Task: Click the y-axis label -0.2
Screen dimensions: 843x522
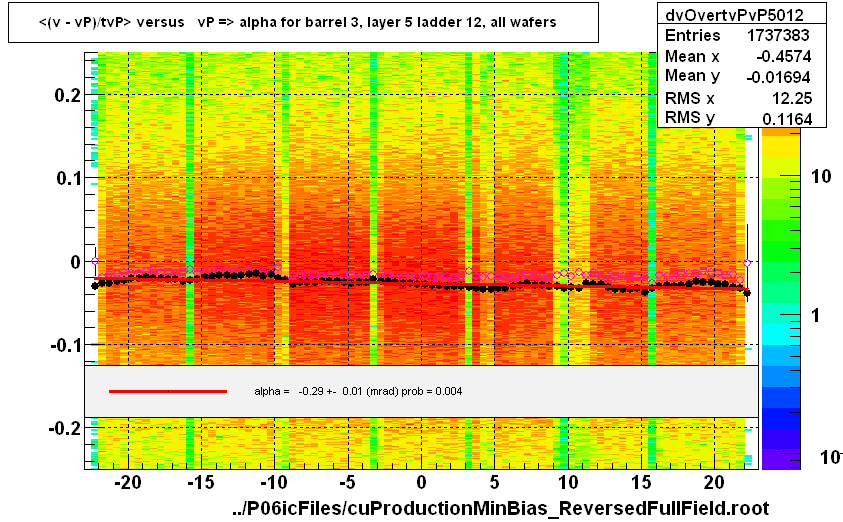Action: [65, 428]
